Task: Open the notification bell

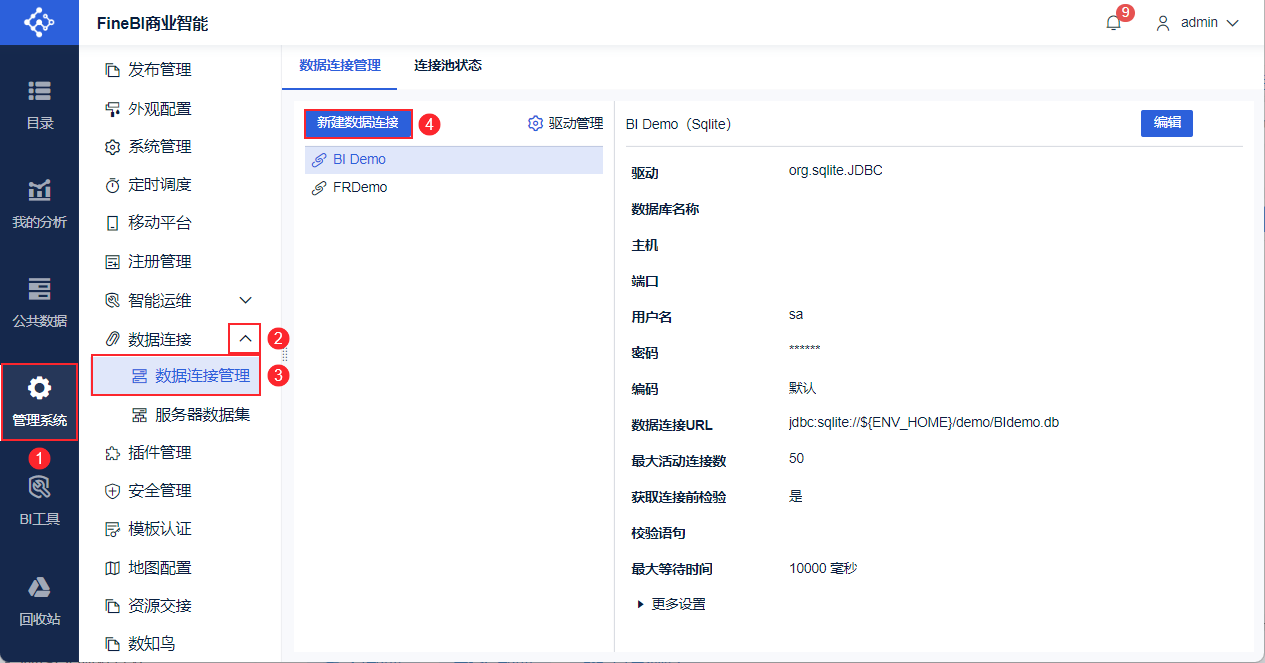Action: (1113, 23)
